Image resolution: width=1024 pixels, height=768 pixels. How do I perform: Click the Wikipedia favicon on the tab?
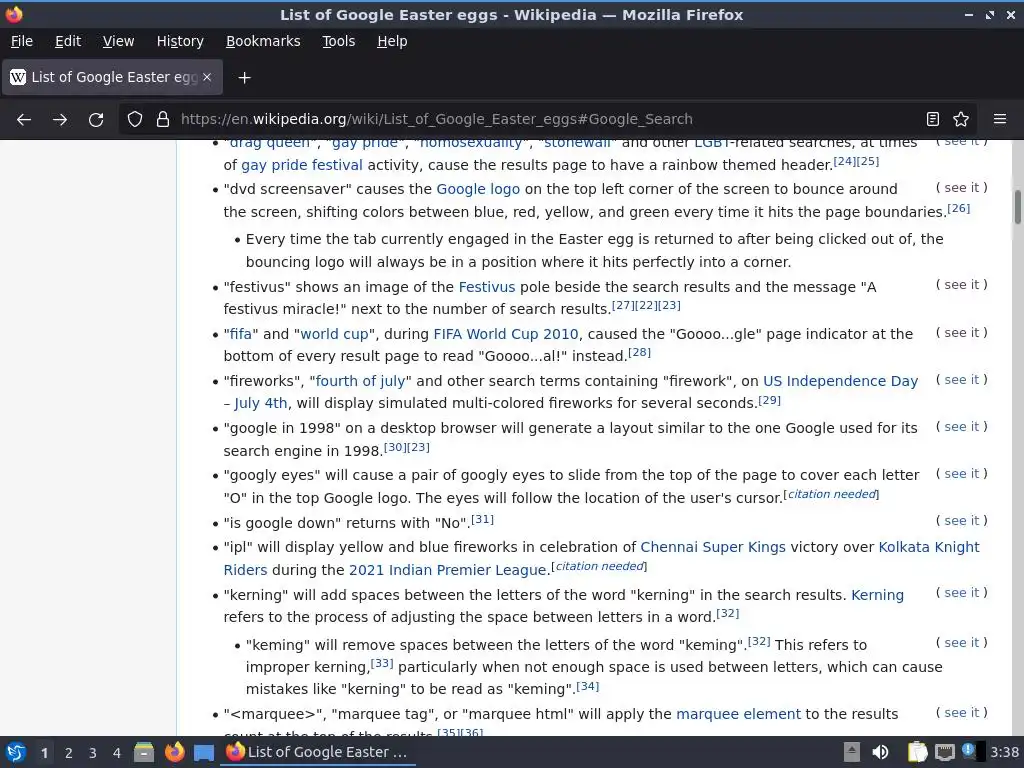pyautogui.click(x=18, y=77)
